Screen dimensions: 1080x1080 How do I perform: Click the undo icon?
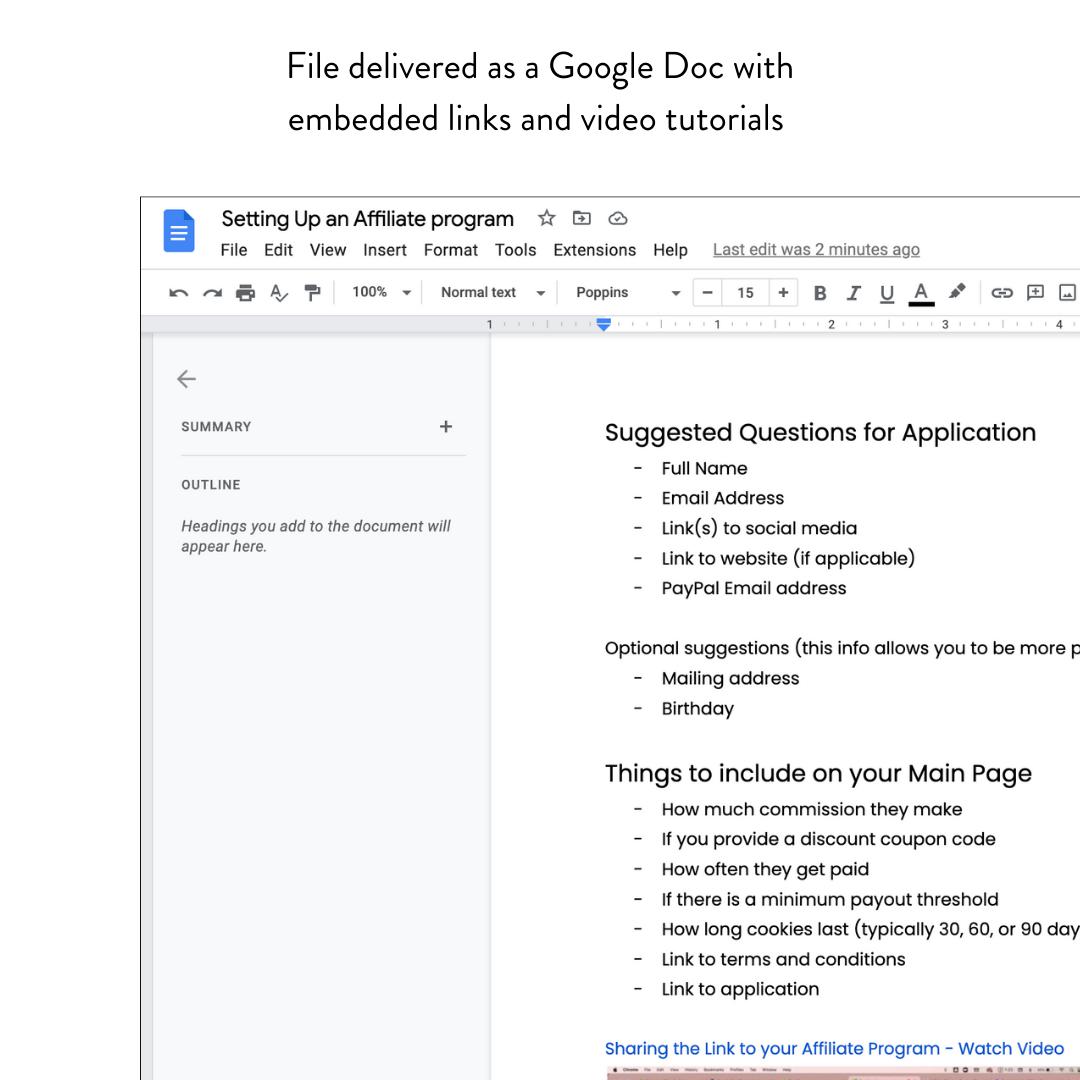click(179, 293)
